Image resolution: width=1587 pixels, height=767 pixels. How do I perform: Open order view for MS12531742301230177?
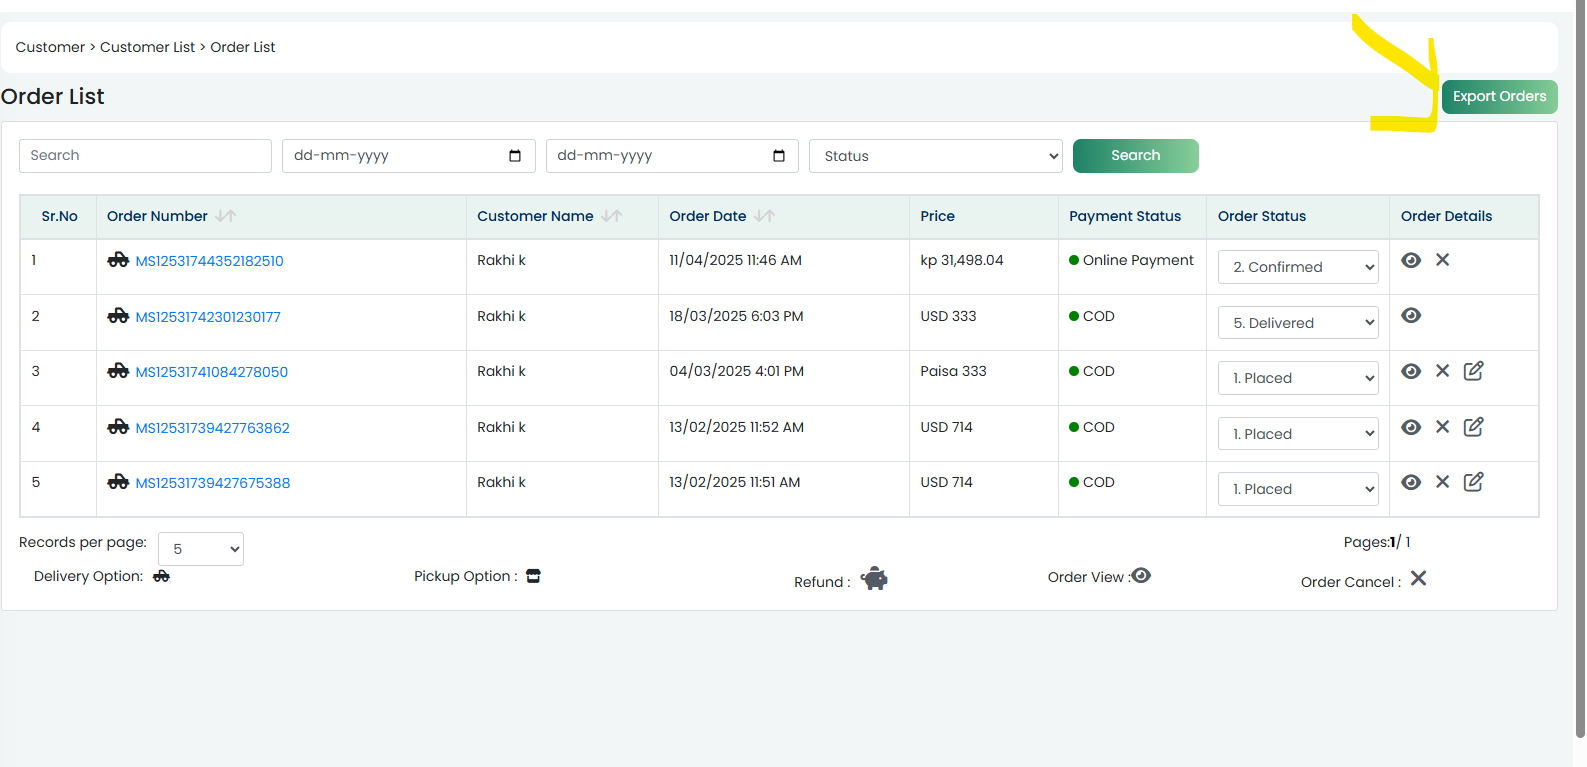pyautogui.click(x=1411, y=315)
